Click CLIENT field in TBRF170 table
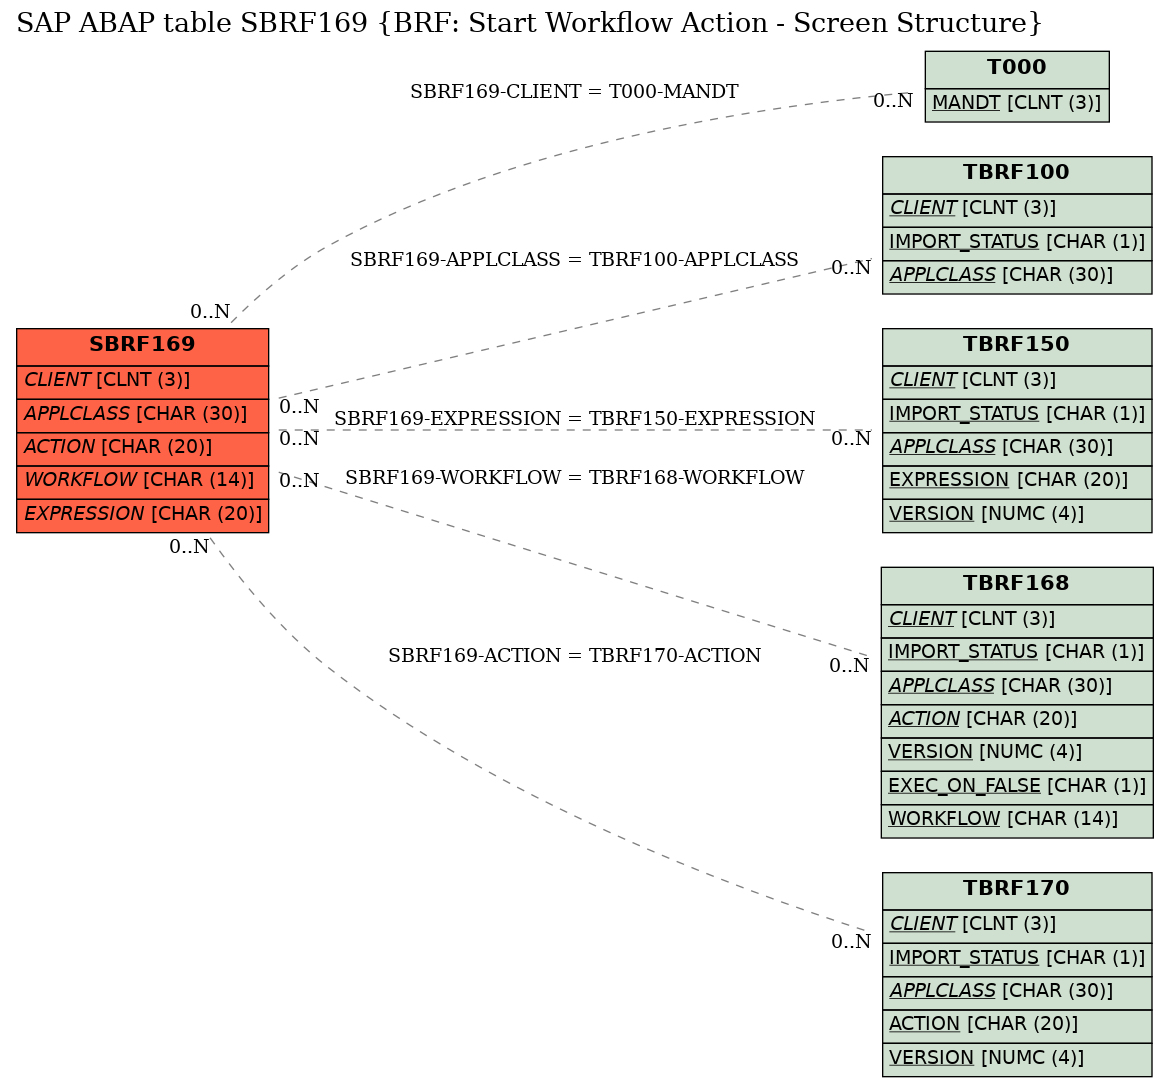This screenshot has height=1087, width=1169. pos(1017,926)
